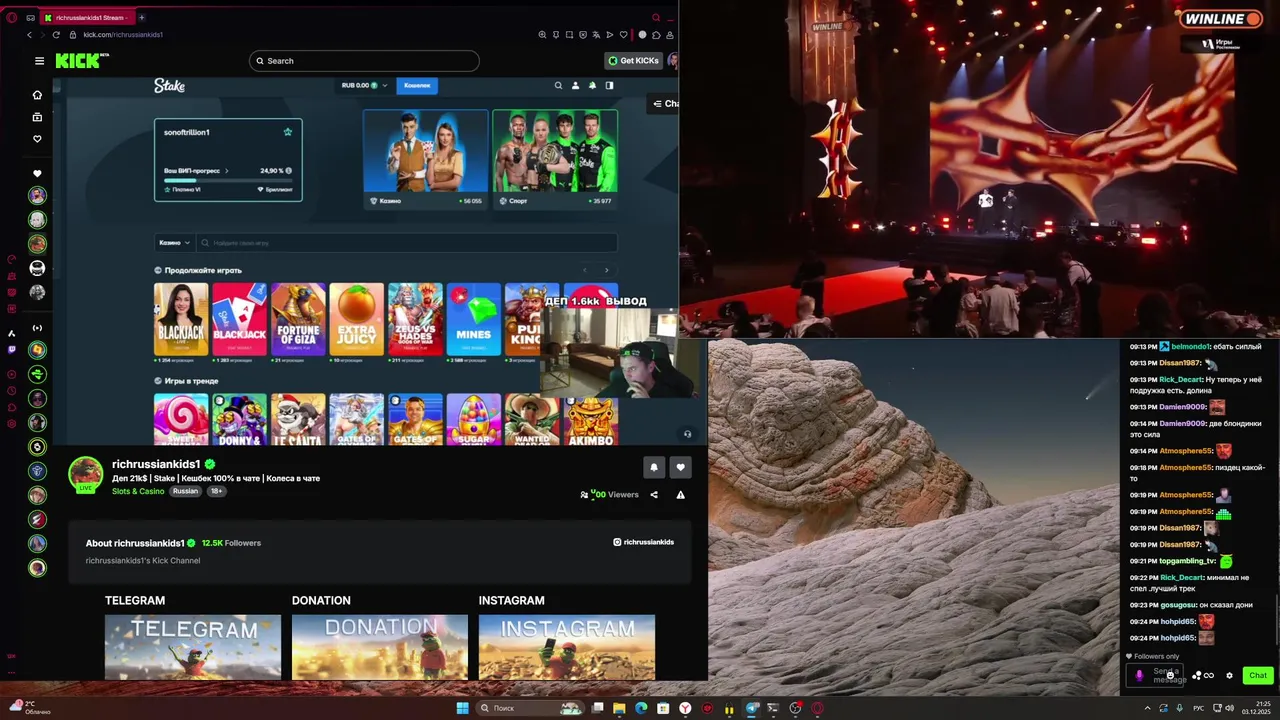Open the richrussiankids instagram handle link
This screenshot has width=1280, height=720.
[x=643, y=542]
